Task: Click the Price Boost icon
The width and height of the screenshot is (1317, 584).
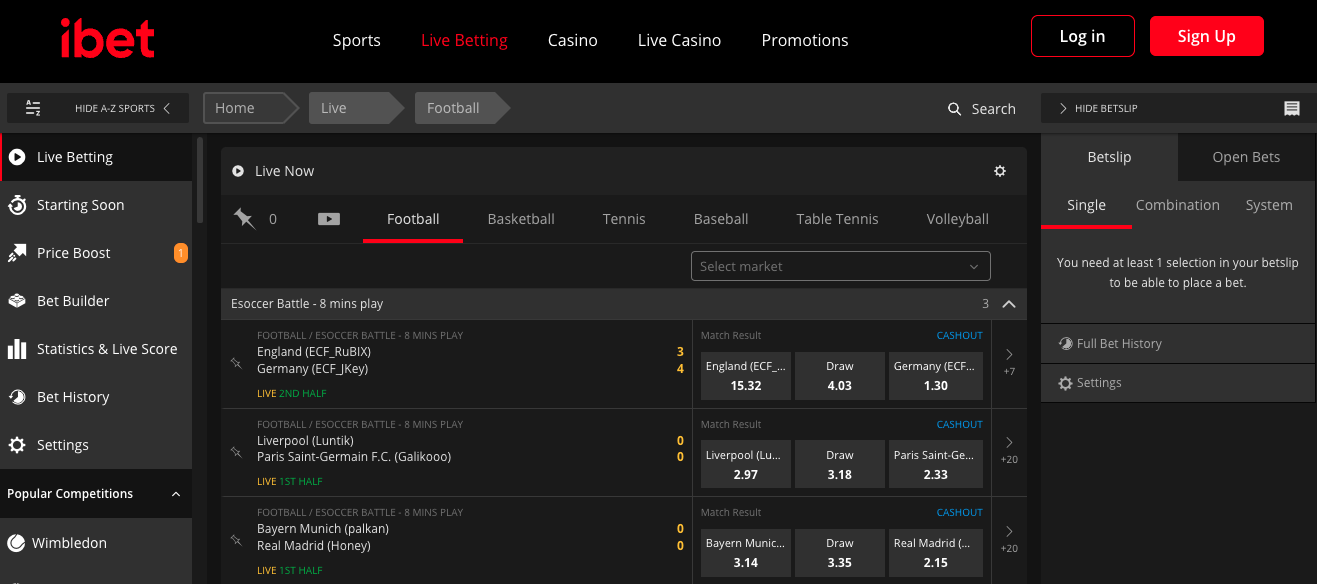Action: tap(17, 253)
